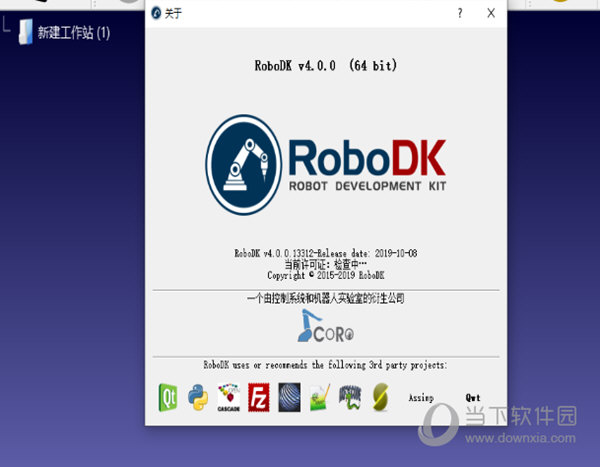600x467 pixels.
Task: Click the dark striped globe icon
Action: (289, 397)
